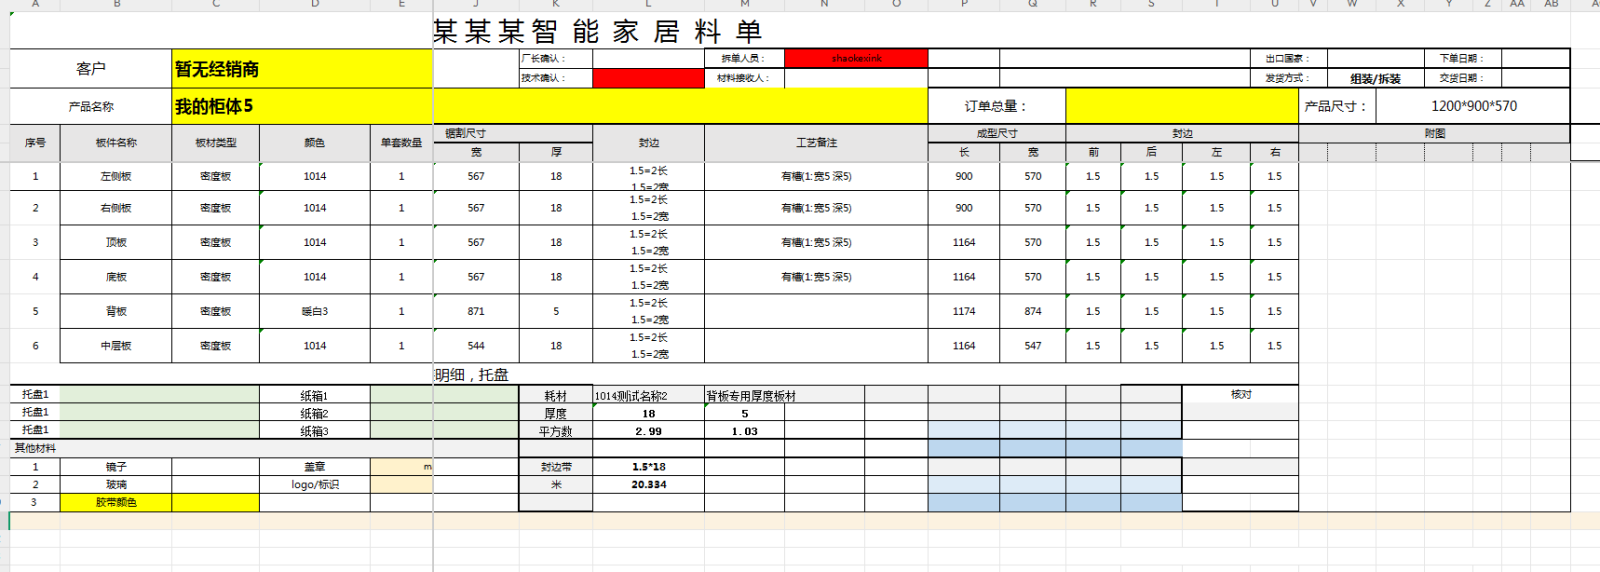
Task: Select the 中层板 part name cell
Action: click(x=116, y=346)
